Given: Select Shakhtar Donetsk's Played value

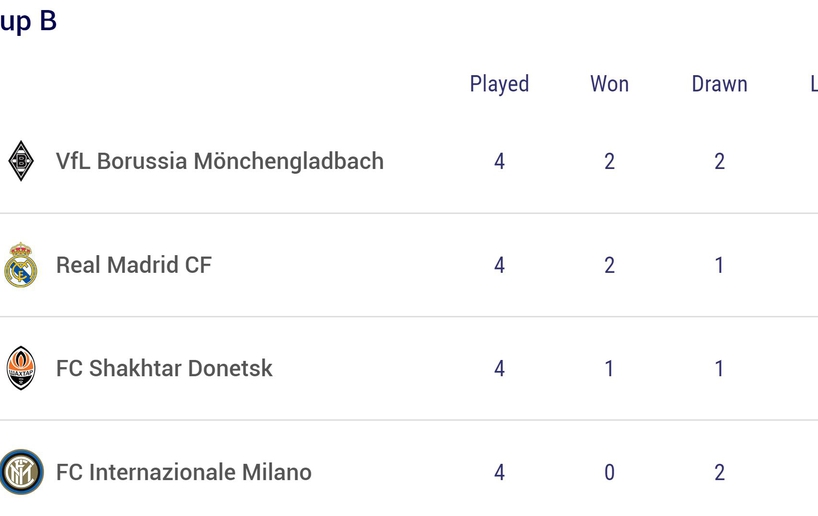Looking at the screenshot, I should point(499,369).
